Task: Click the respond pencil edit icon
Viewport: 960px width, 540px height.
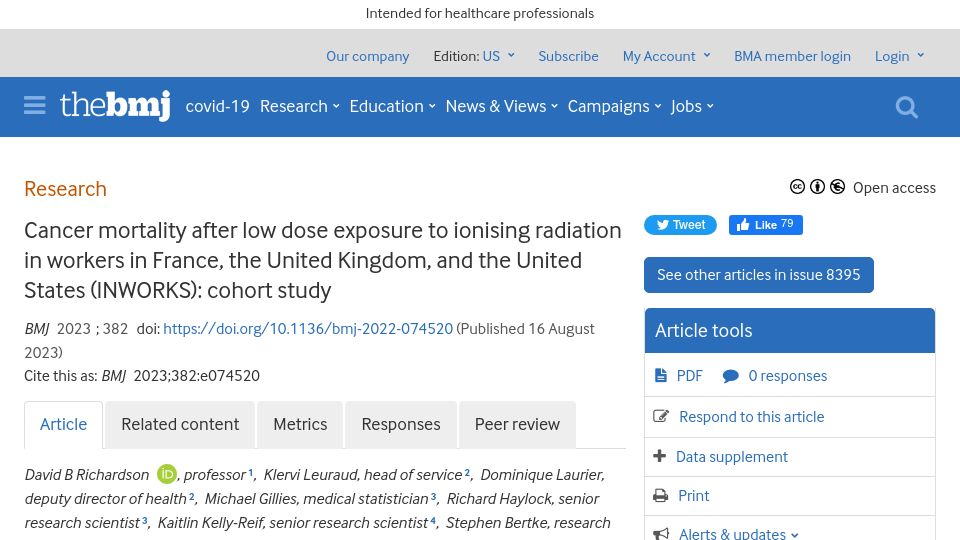Action: pos(661,416)
